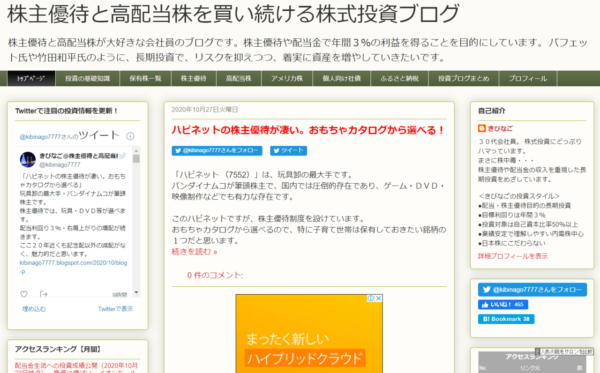
Task: Open the 投資ブログまとめ menu item
Action: click(464, 78)
